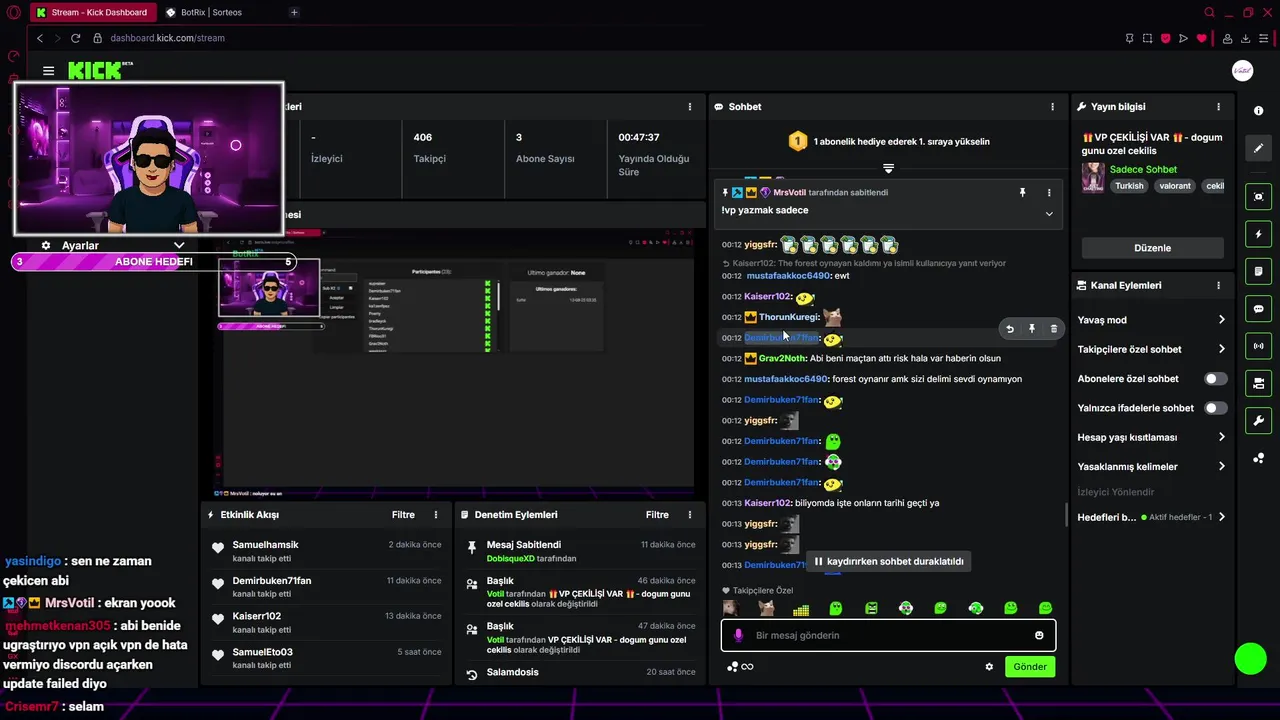Collapse the chat leaderboard arrow below banner

click(888, 167)
